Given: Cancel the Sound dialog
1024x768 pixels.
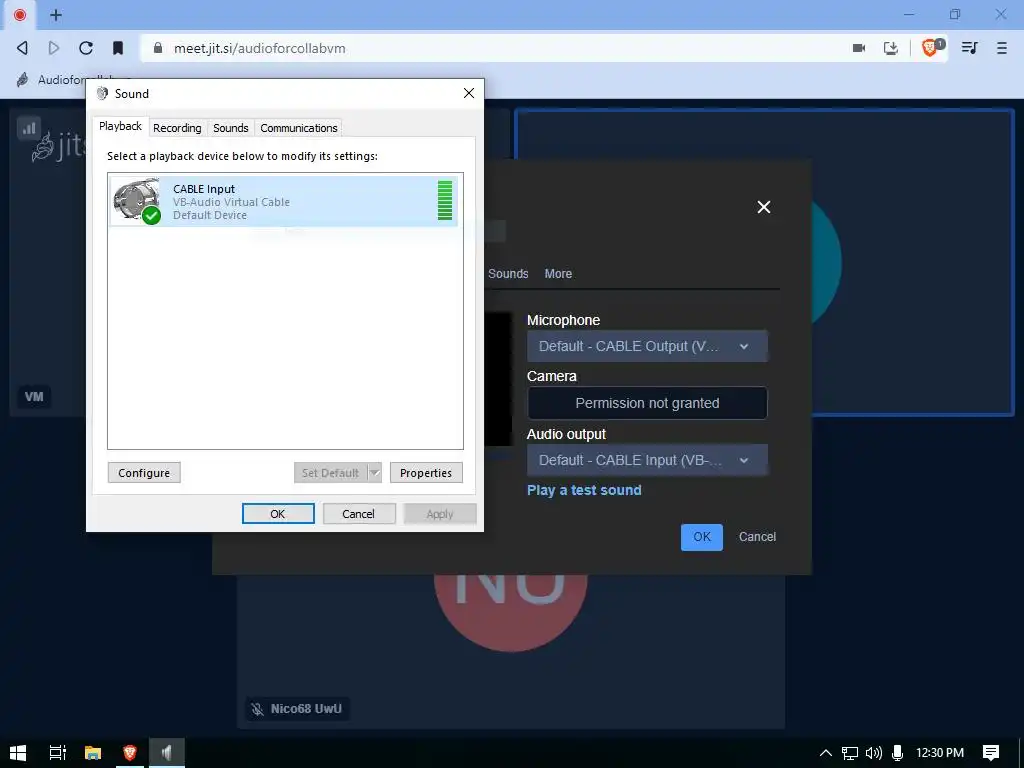Looking at the screenshot, I should click(359, 514).
